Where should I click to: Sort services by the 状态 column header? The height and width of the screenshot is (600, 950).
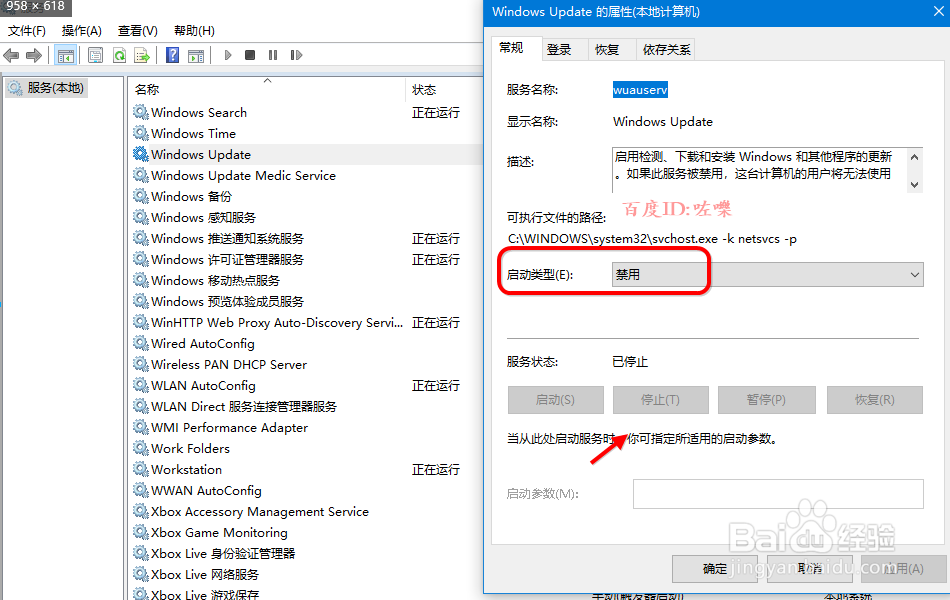(444, 90)
